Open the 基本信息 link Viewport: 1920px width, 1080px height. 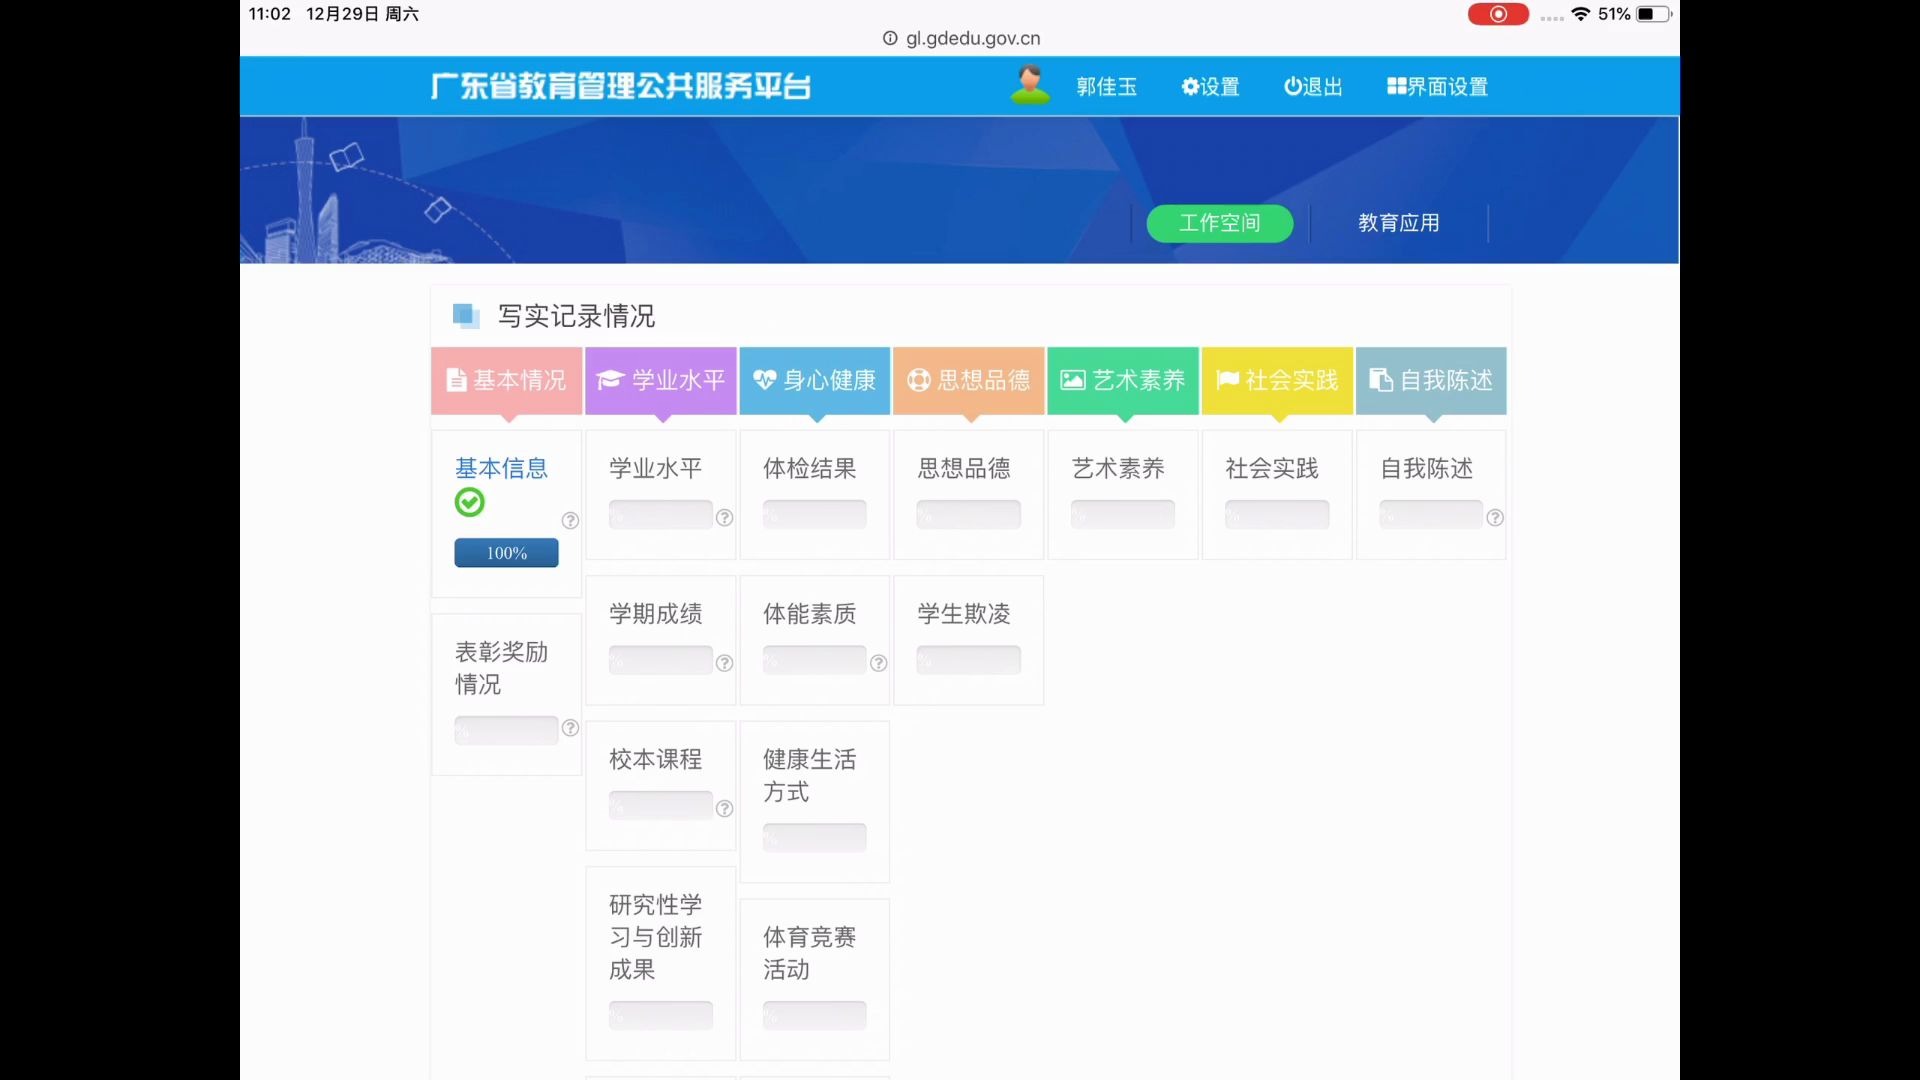coord(501,468)
